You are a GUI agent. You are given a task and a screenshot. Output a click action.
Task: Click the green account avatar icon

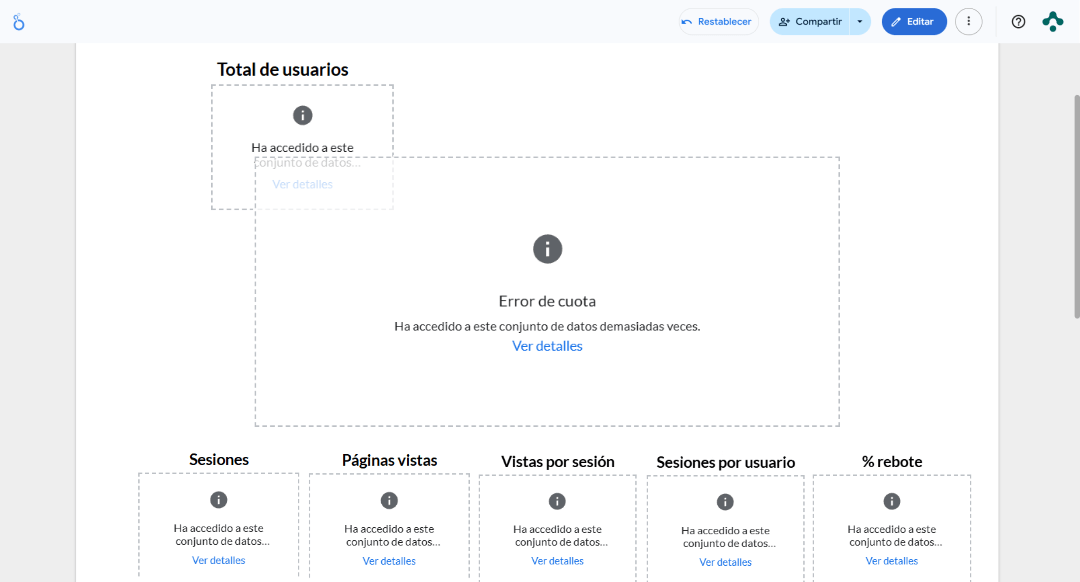coord(1052,22)
